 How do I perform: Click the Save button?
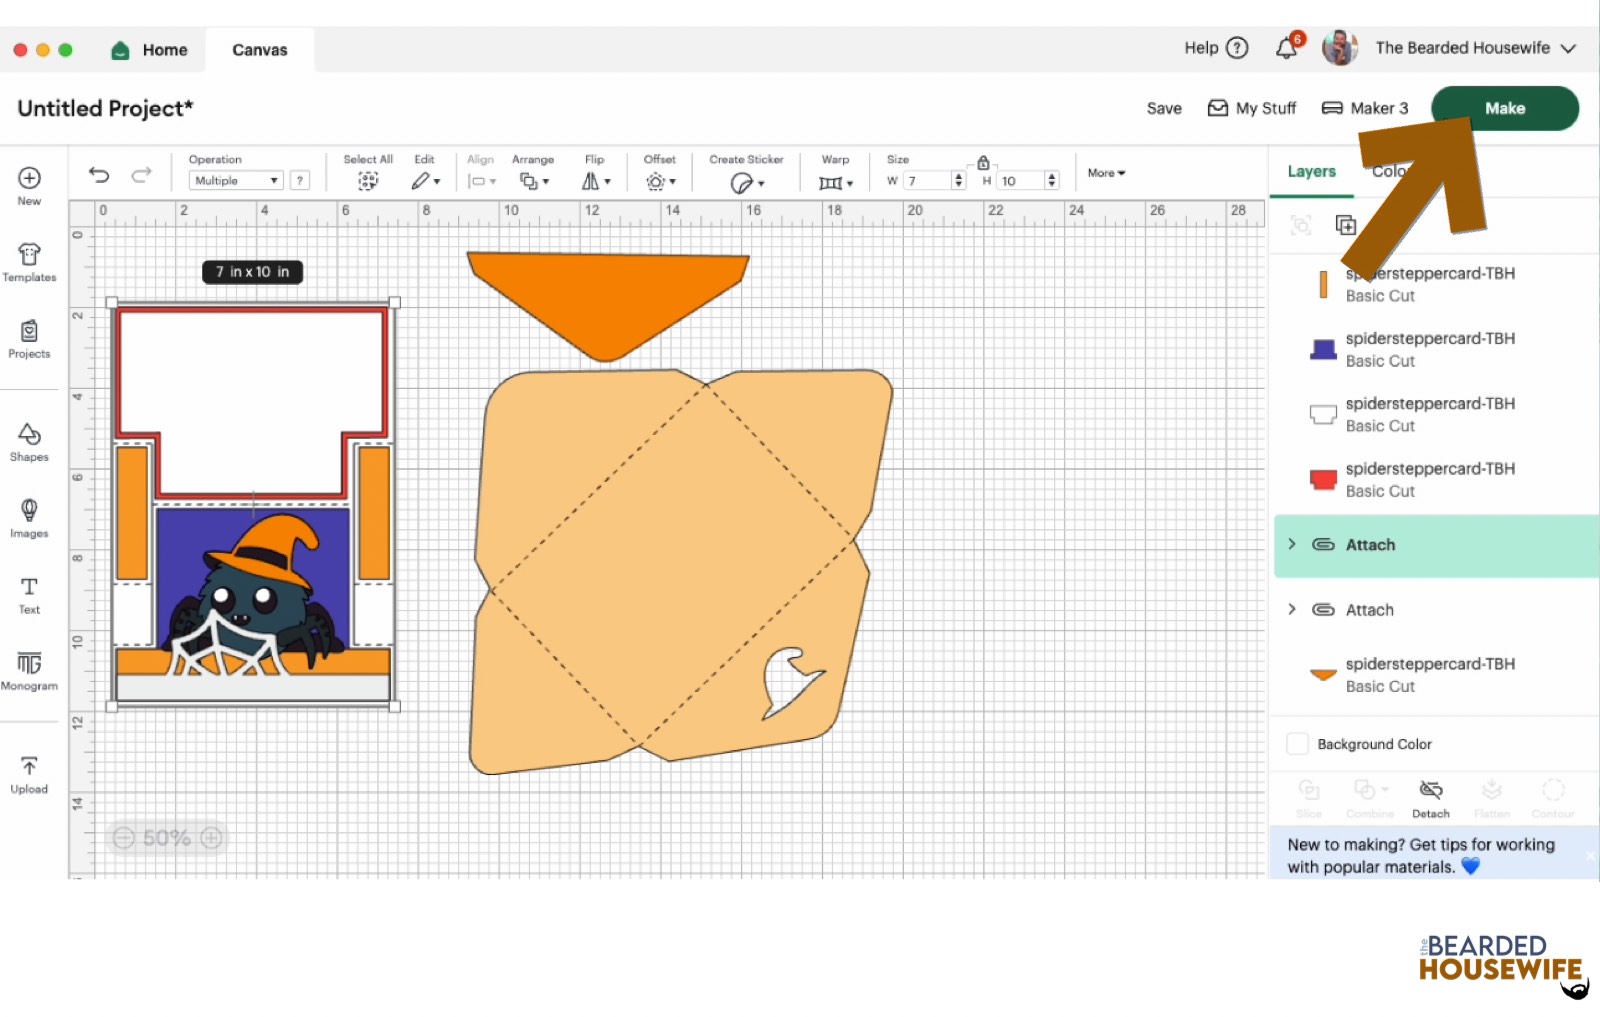point(1164,109)
